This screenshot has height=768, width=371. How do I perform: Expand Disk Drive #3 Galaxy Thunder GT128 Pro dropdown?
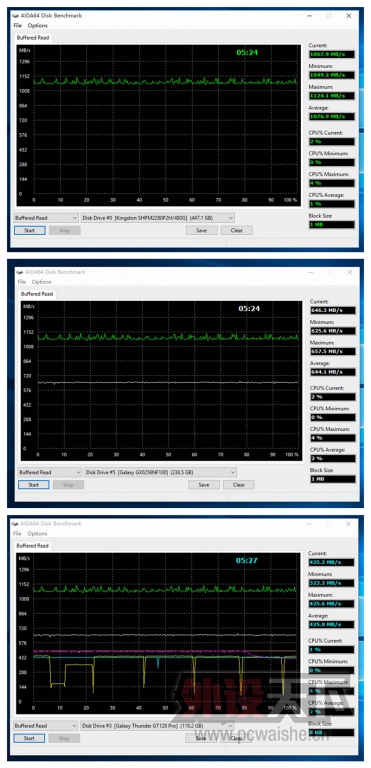[x=158, y=725]
